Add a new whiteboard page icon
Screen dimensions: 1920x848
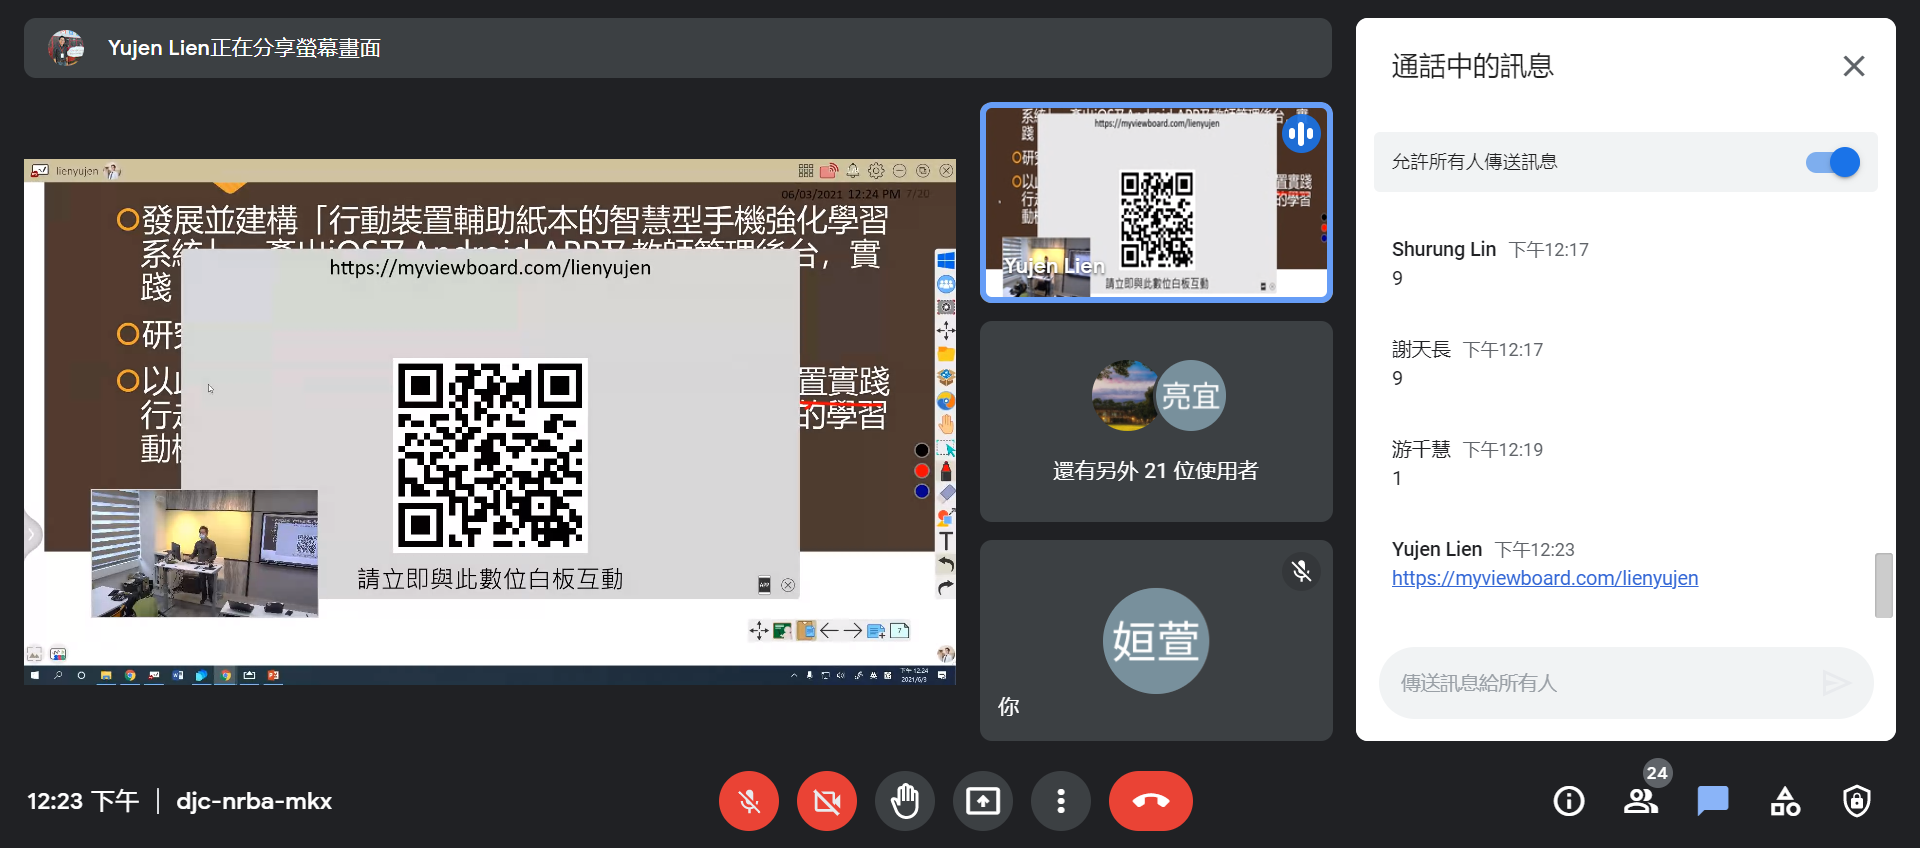(876, 631)
